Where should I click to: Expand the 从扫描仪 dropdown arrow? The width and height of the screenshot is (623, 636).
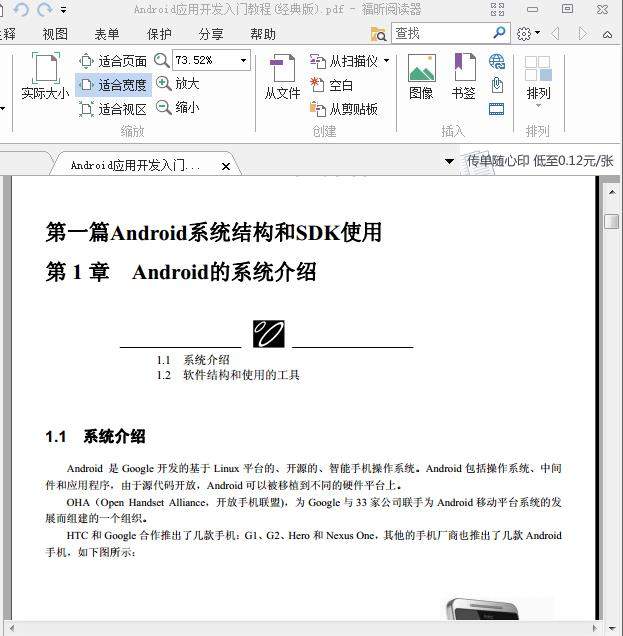coord(387,61)
